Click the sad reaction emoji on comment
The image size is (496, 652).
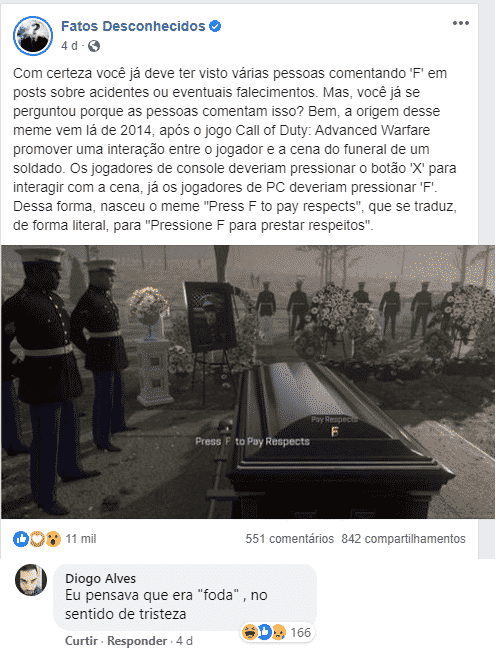click(279, 632)
